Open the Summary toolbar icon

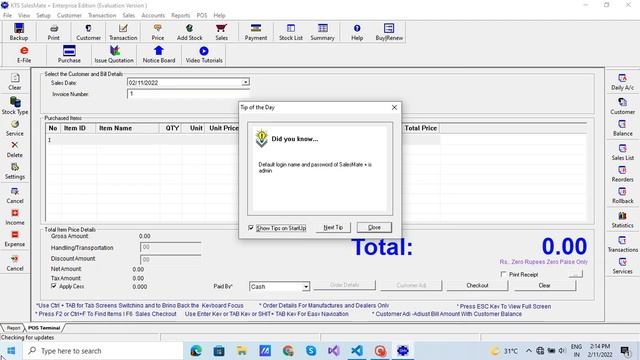click(x=322, y=32)
